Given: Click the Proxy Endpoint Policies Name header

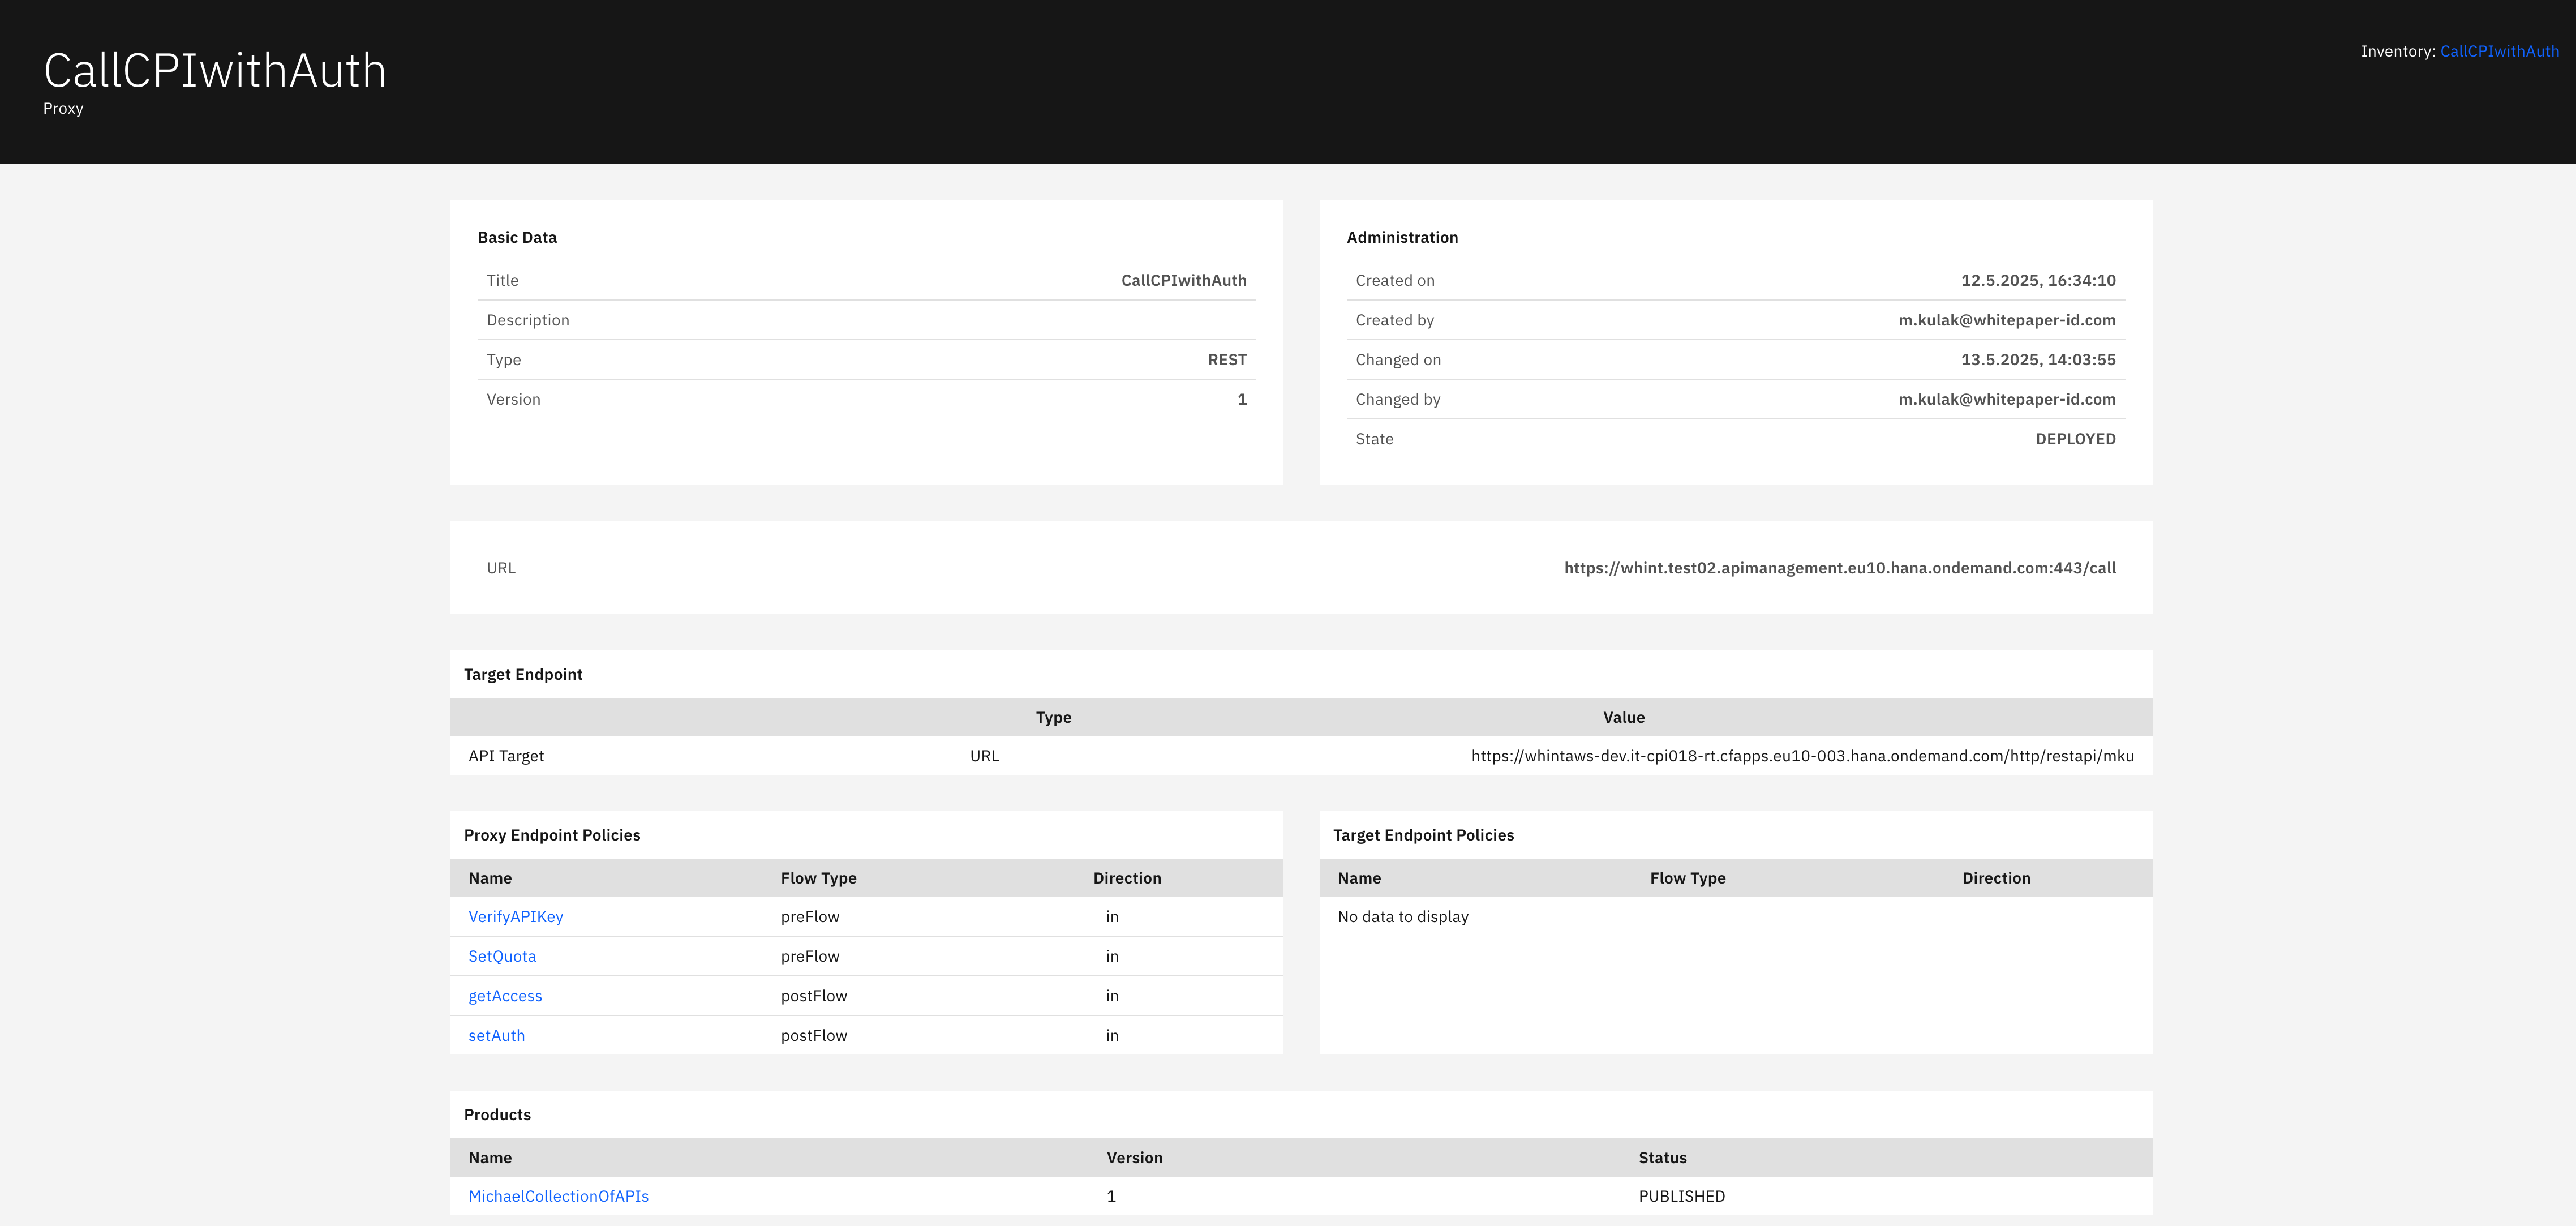Looking at the screenshot, I should pos(490,878).
